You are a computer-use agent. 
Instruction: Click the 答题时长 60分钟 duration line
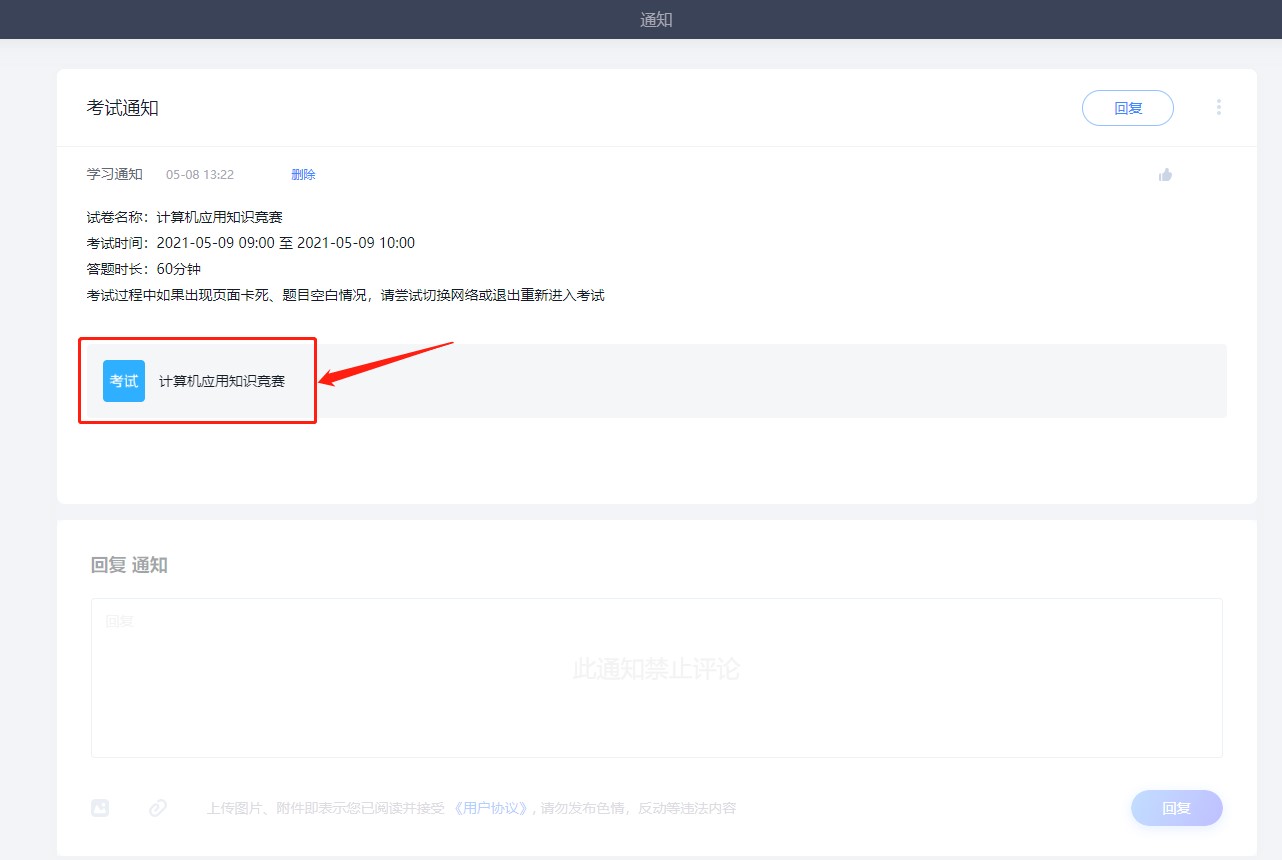click(x=144, y=269)
